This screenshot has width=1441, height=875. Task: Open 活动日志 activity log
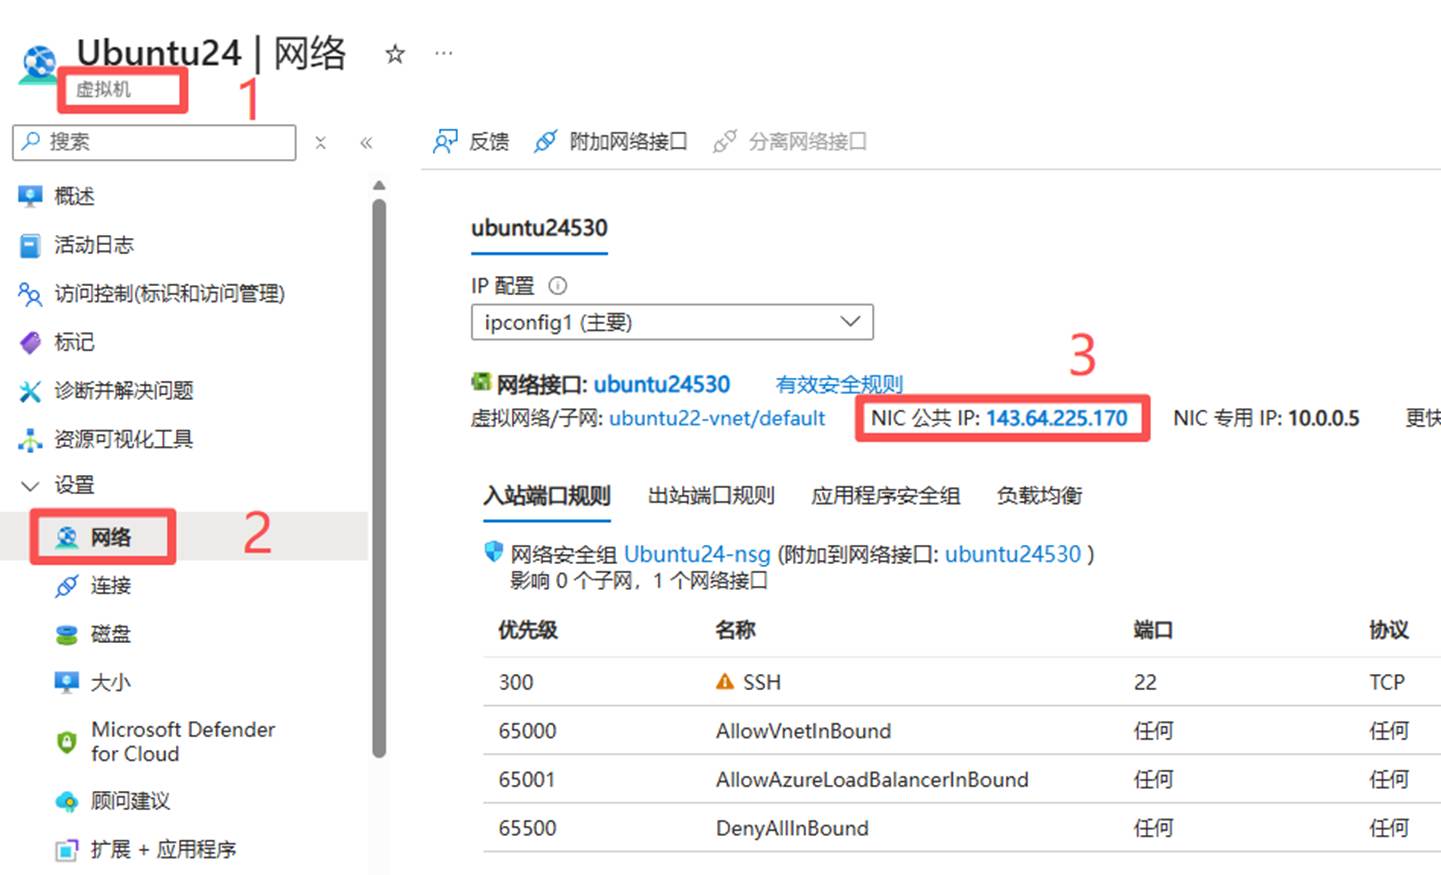(93, 245)
